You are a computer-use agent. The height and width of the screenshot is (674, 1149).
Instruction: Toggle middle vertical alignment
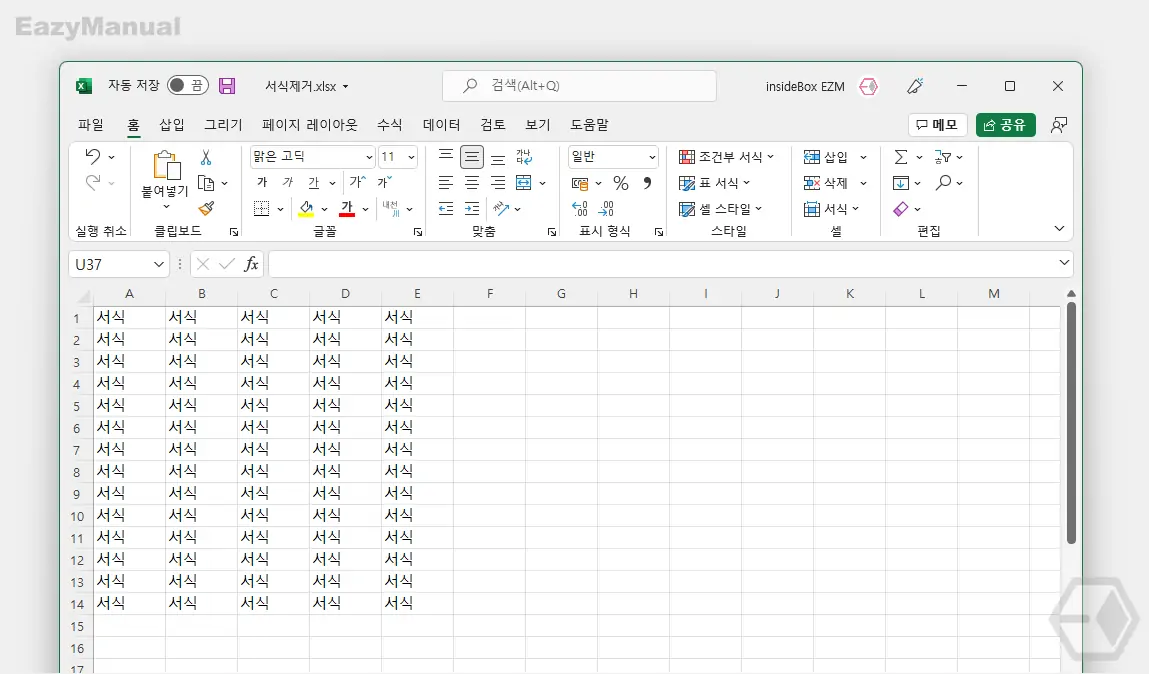(x=472, y=157)
